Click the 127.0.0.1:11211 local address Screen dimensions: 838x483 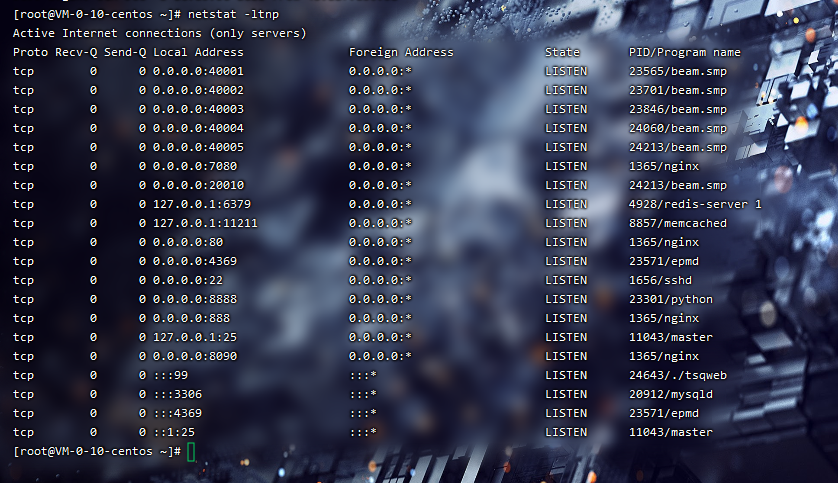(x=205, y=223)
